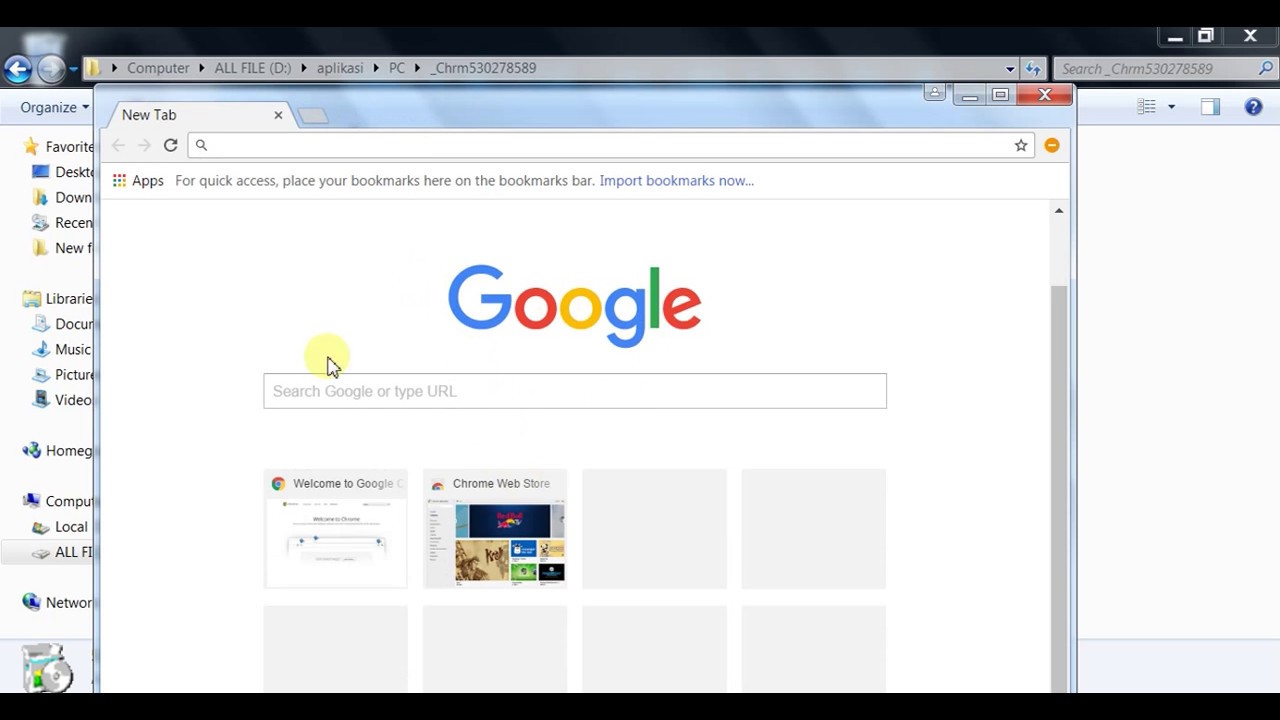The image size is (1280, 720).
Task: Click Homegroup globe icon in sidebar
Action: pos(31,450)
